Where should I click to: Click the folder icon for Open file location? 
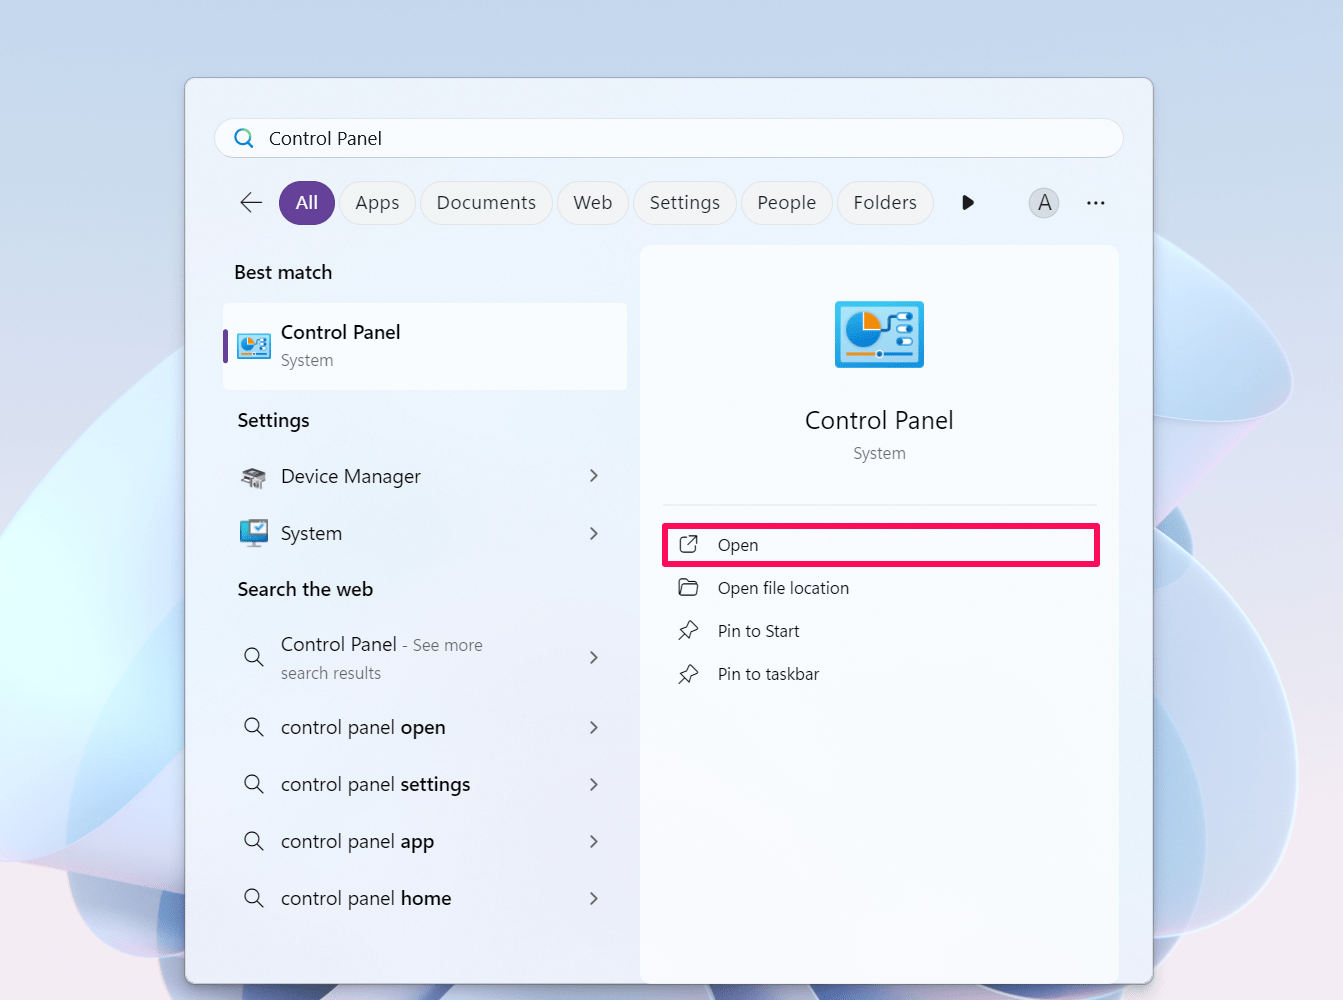(689, 587)
